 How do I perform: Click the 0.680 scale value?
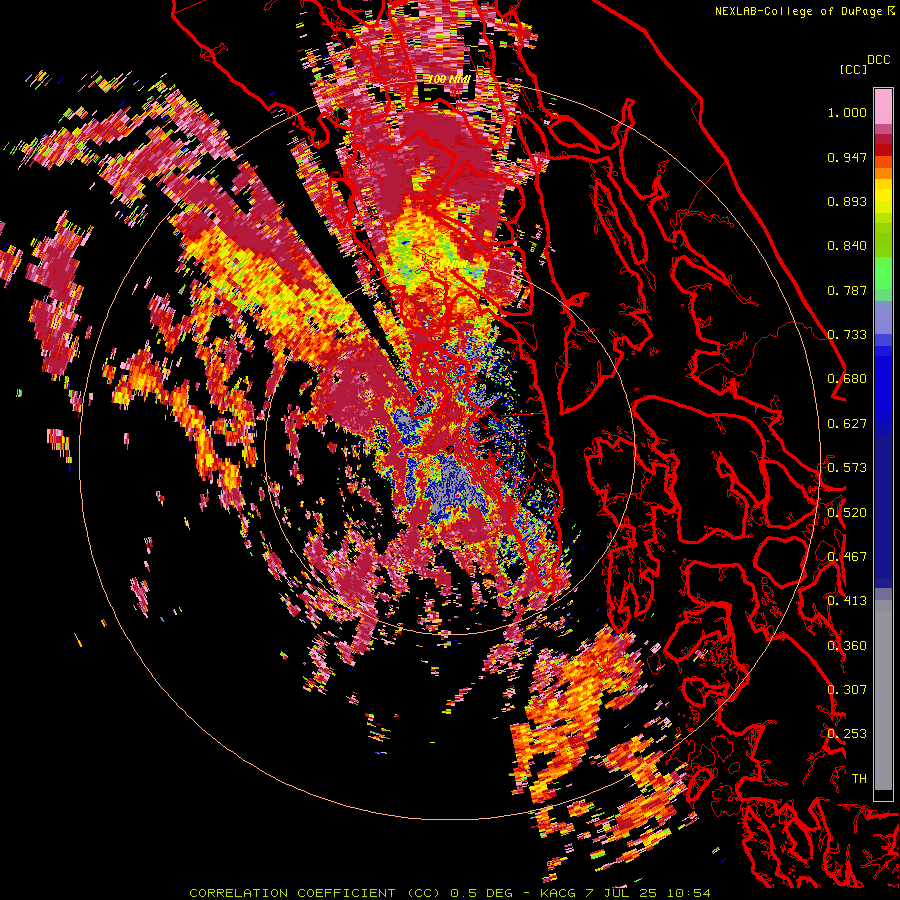(x=847, y=379)
